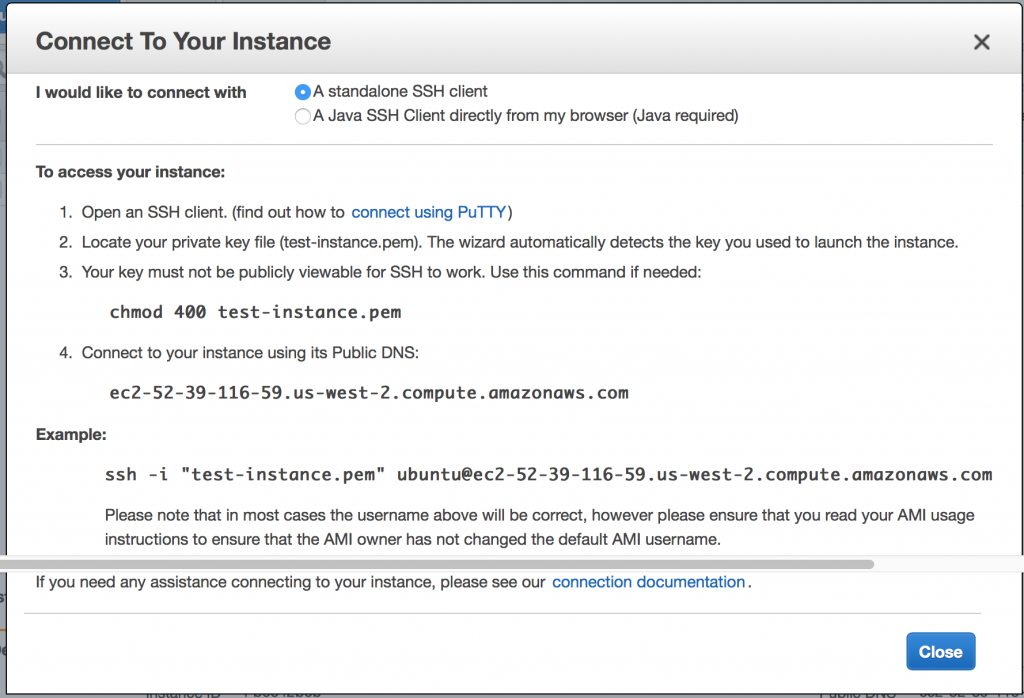Click the 'Example:' heading

[x=71, y=435]
